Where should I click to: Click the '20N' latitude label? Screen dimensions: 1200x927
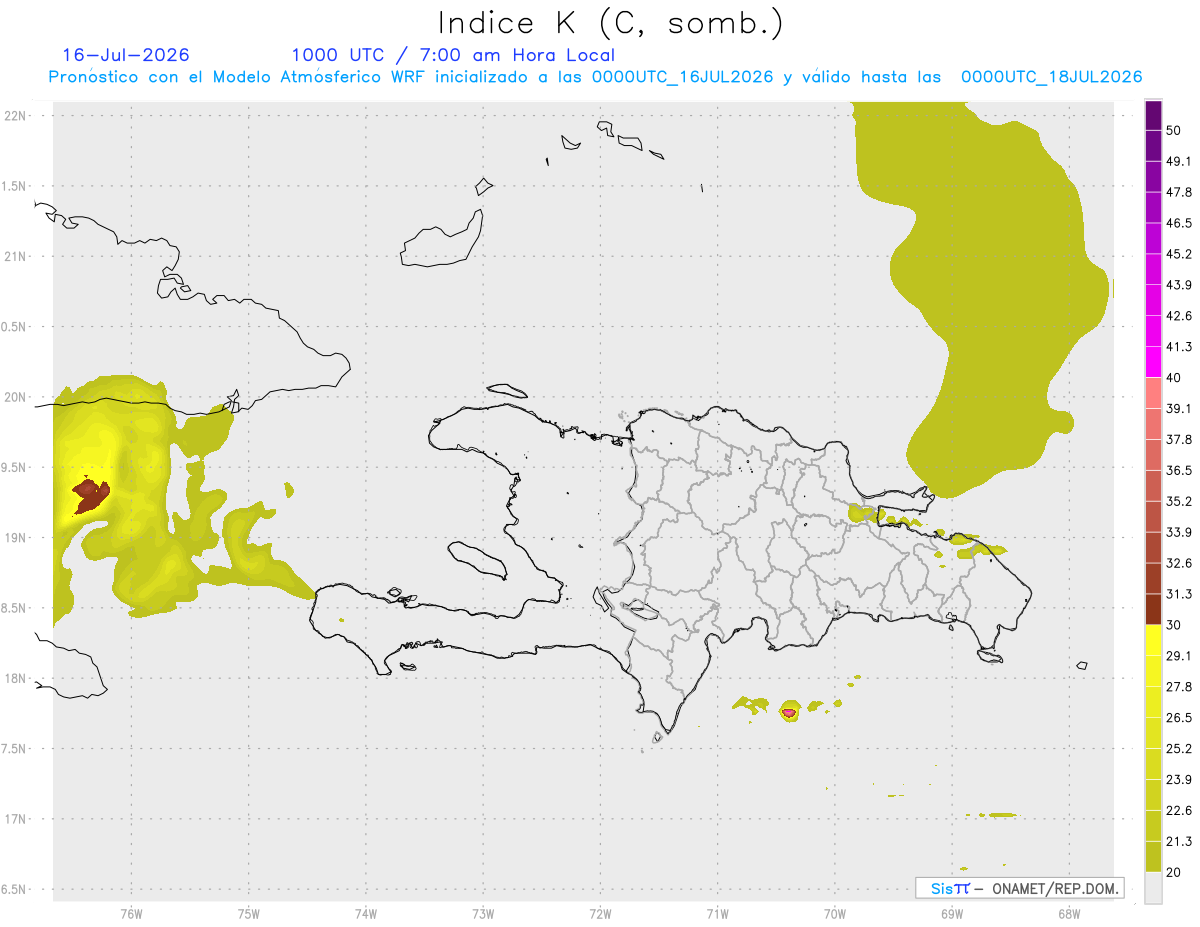pyautogui.click(x=16, y=397)
